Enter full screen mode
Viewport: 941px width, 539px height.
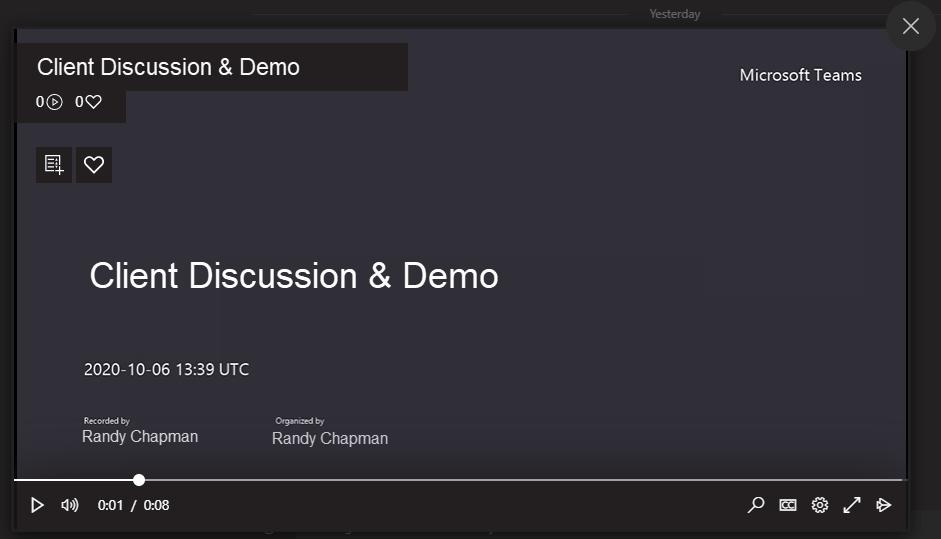[852, 505]
